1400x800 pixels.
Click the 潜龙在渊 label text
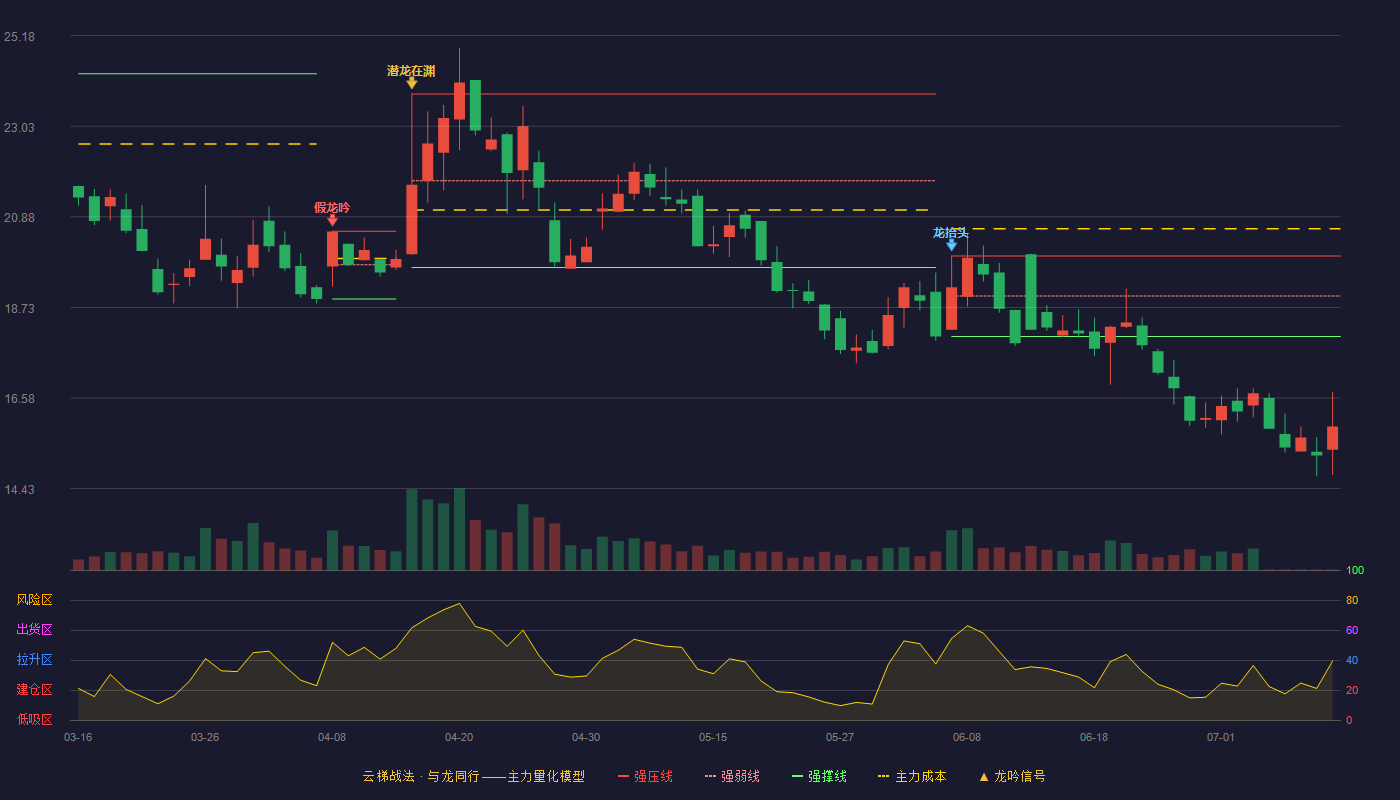tap(411, 71)
